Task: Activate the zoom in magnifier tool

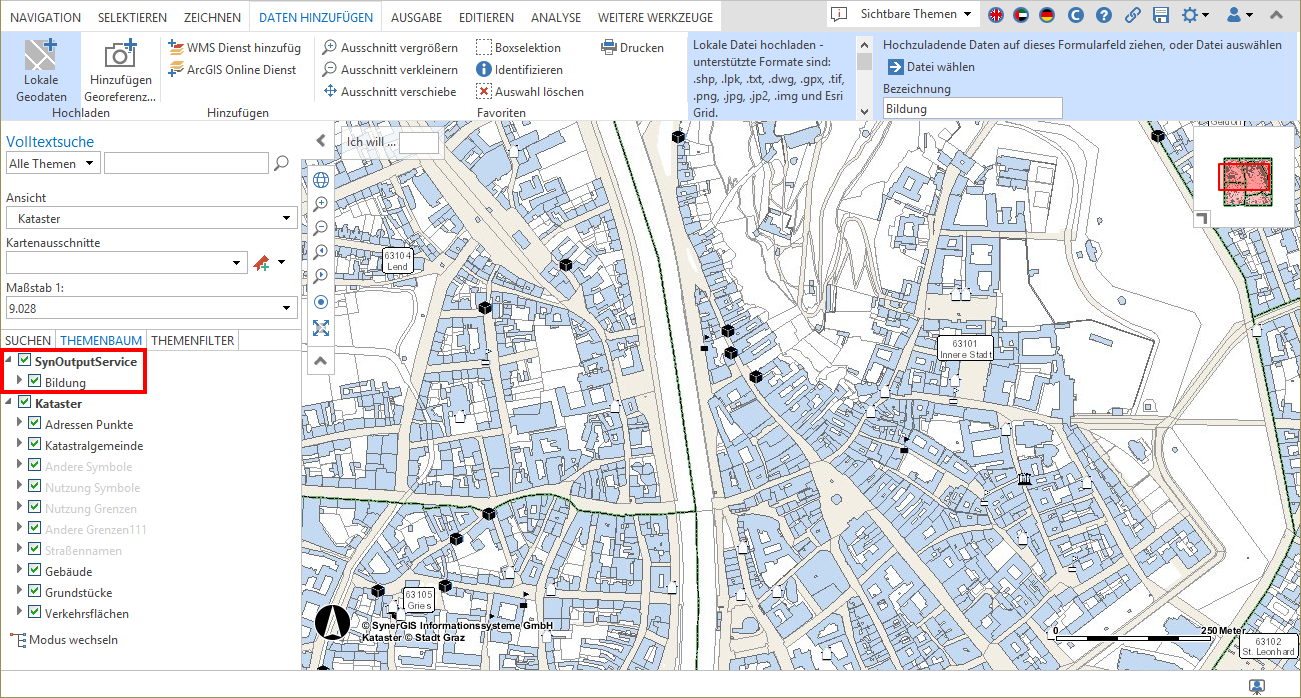Action: (x=320, y=203)
